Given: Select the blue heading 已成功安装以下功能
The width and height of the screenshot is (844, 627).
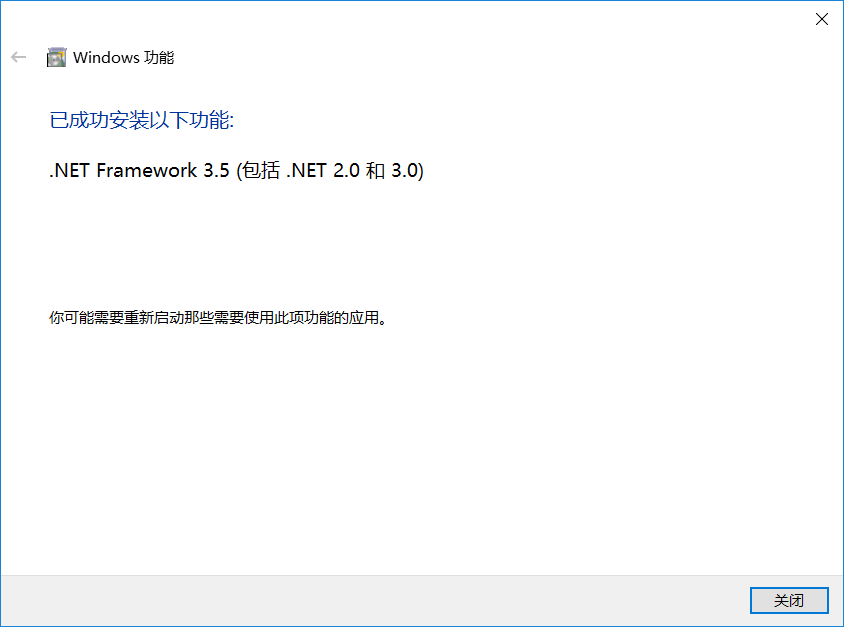Looking at the screenshot, I should [142, 120].
